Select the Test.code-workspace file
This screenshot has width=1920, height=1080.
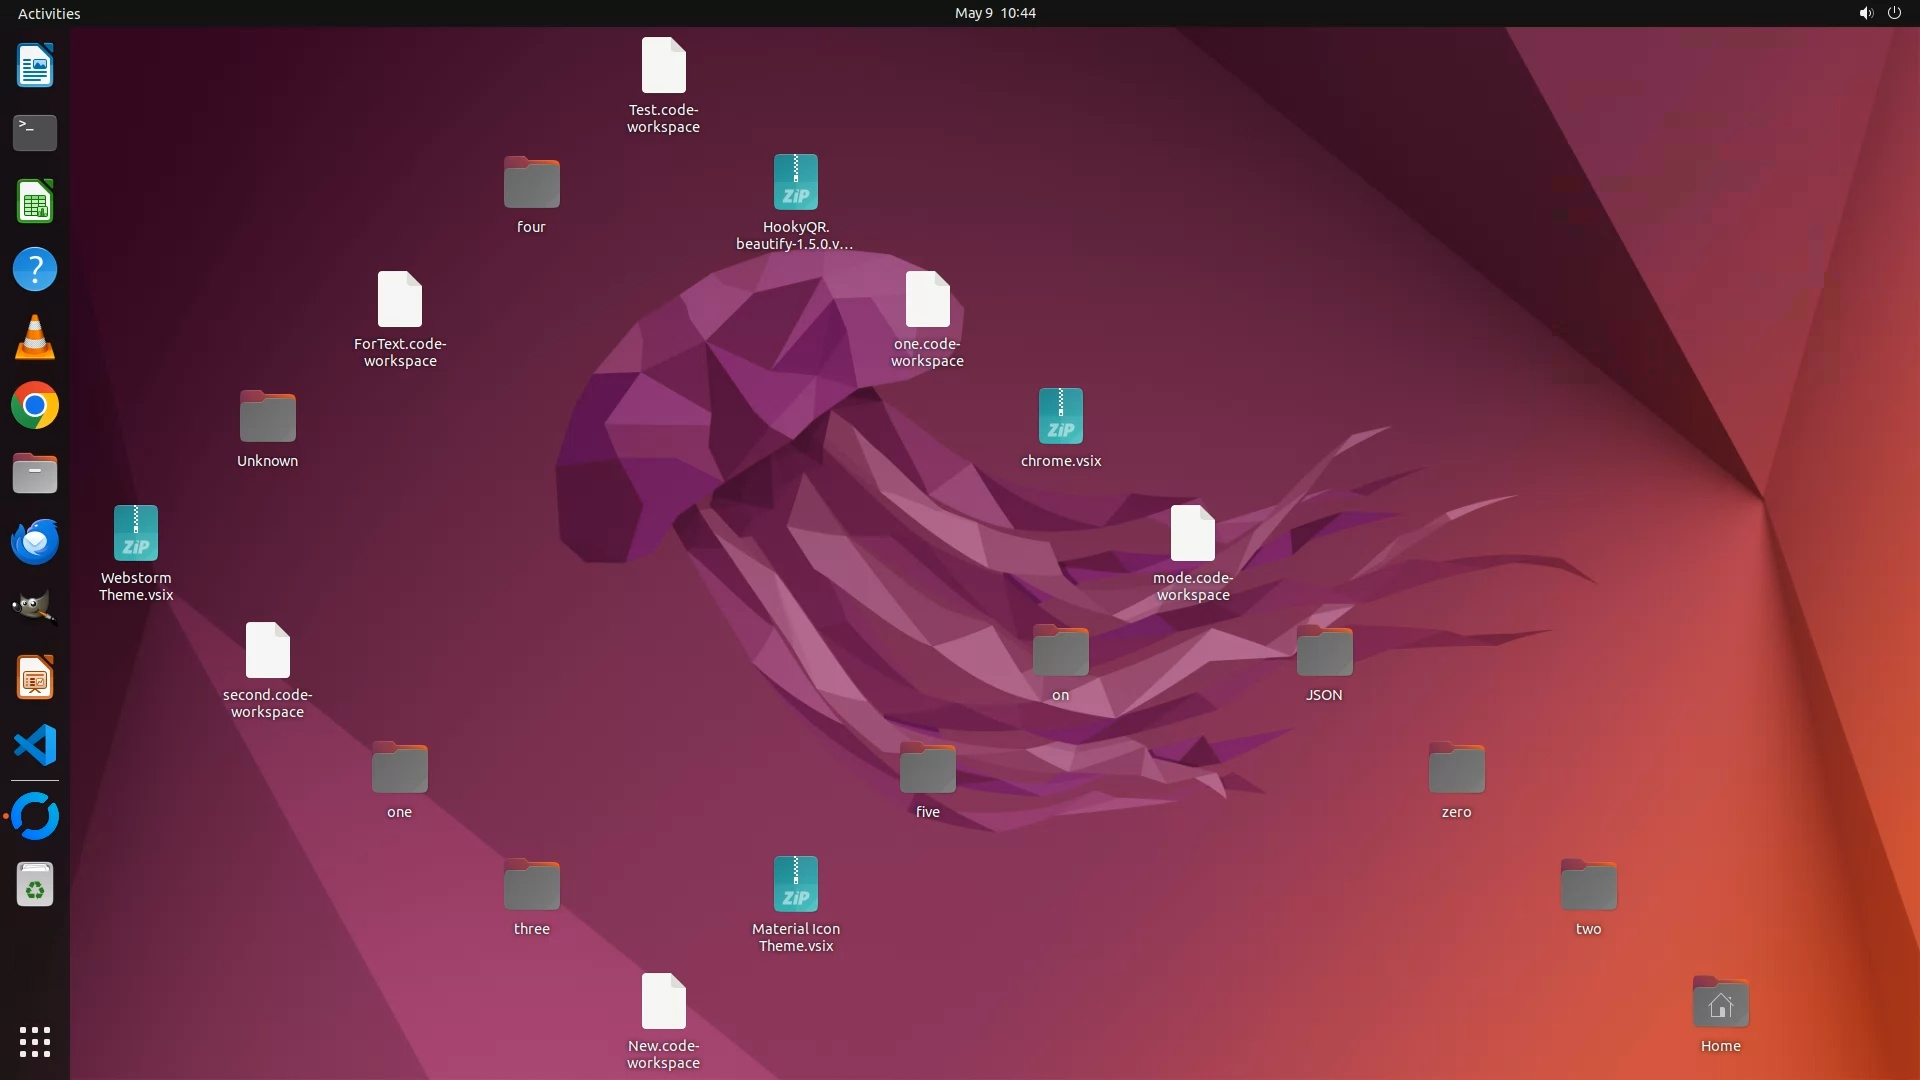663,66
